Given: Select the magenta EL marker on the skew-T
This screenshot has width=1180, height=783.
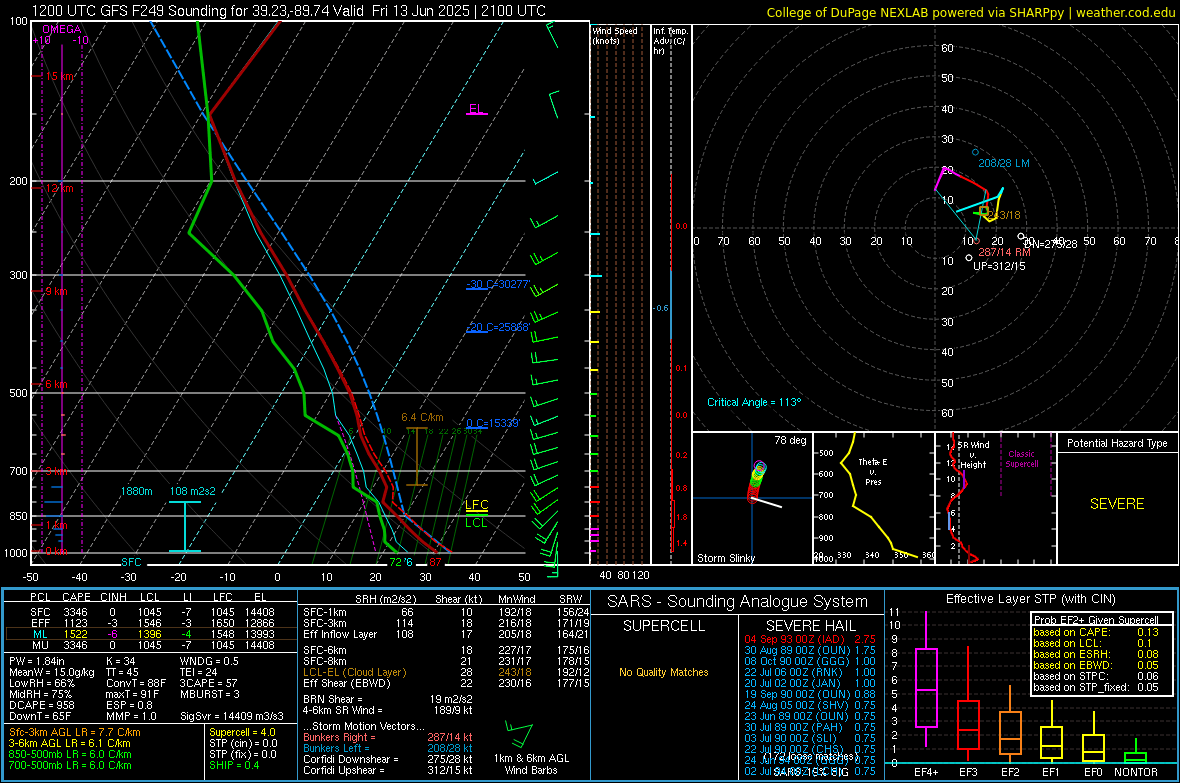Looking at the screenshot, I should click(476, 109).
